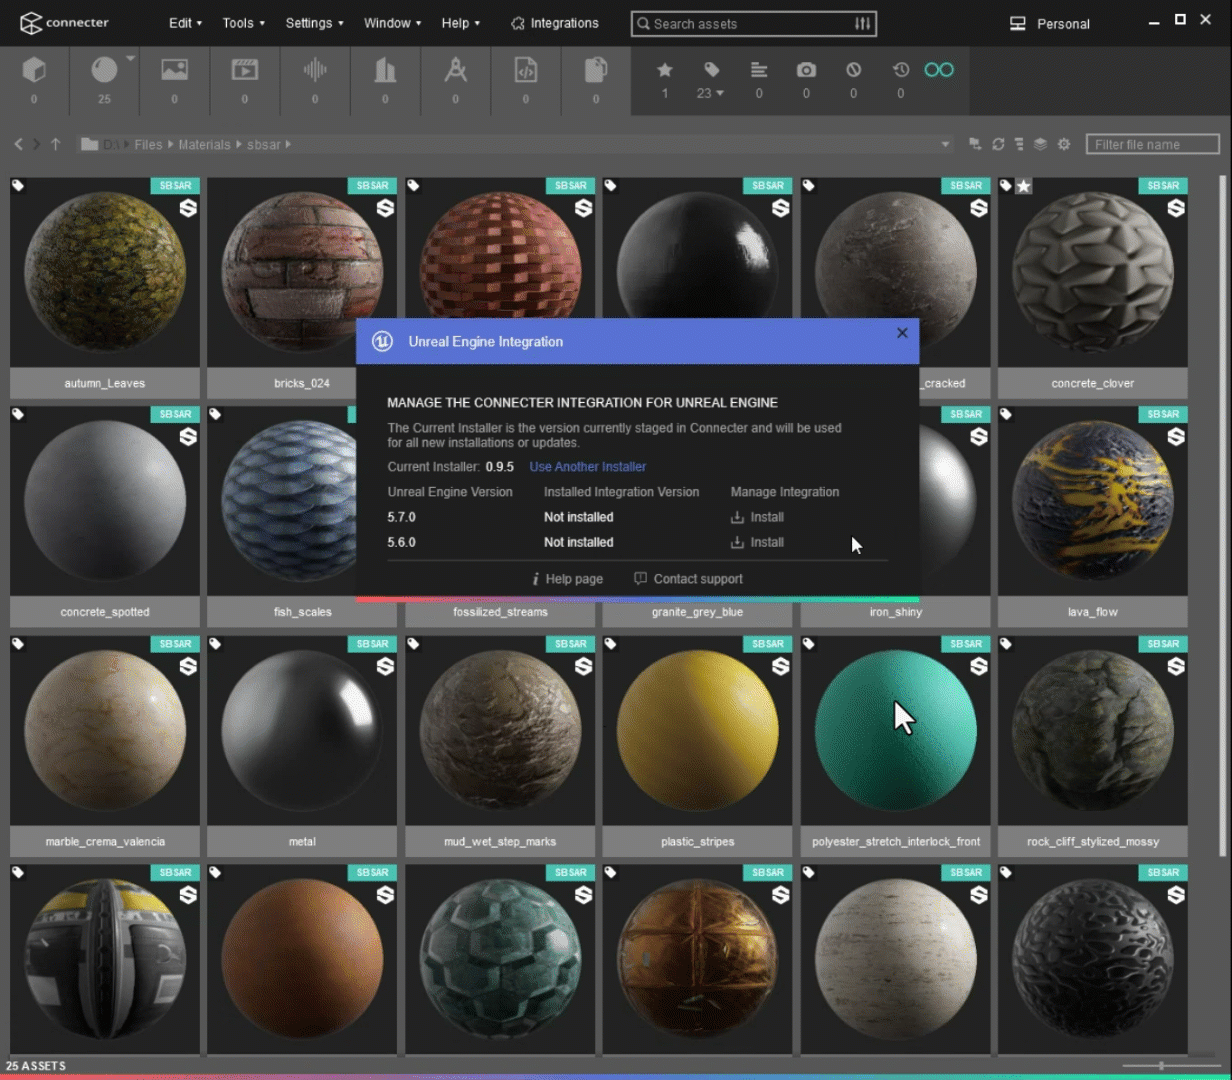The height and width of the screenshot is (1080, 1232).
Task: Open the Edit menu
Action: click(x=185, y=23)
